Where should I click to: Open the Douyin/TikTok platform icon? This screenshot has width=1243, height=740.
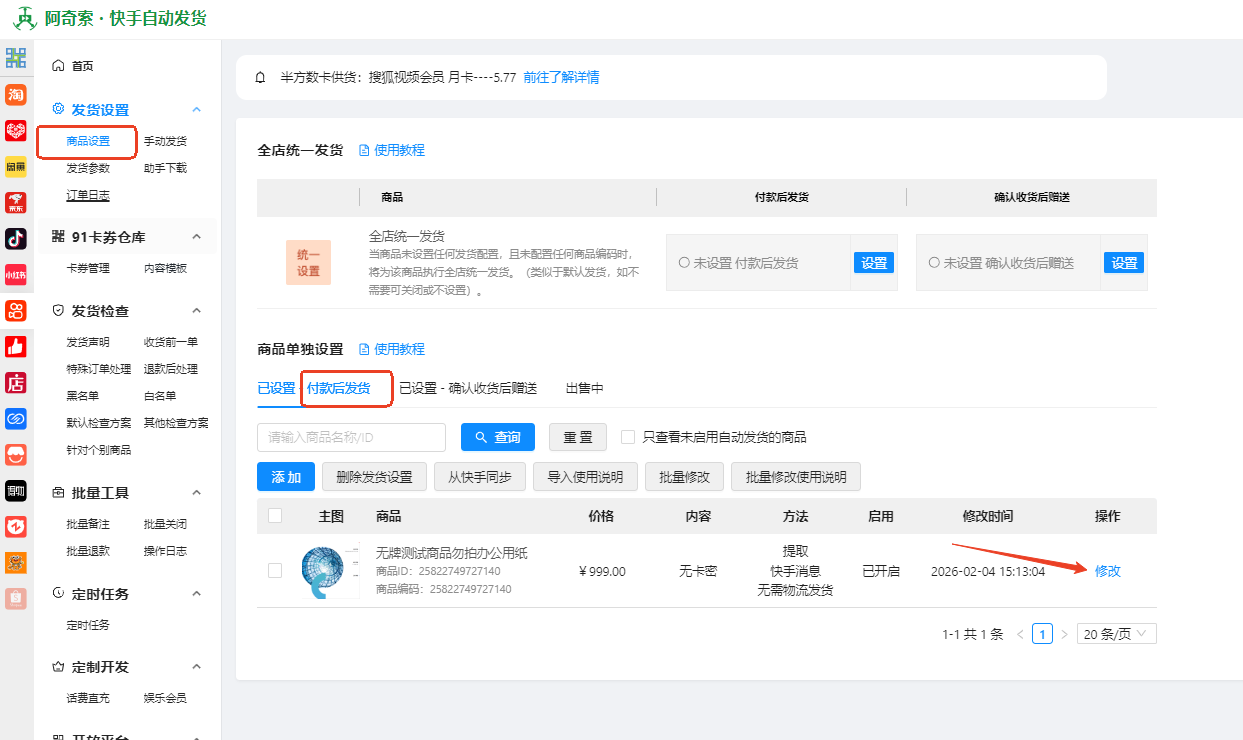[x=16, y=238]
